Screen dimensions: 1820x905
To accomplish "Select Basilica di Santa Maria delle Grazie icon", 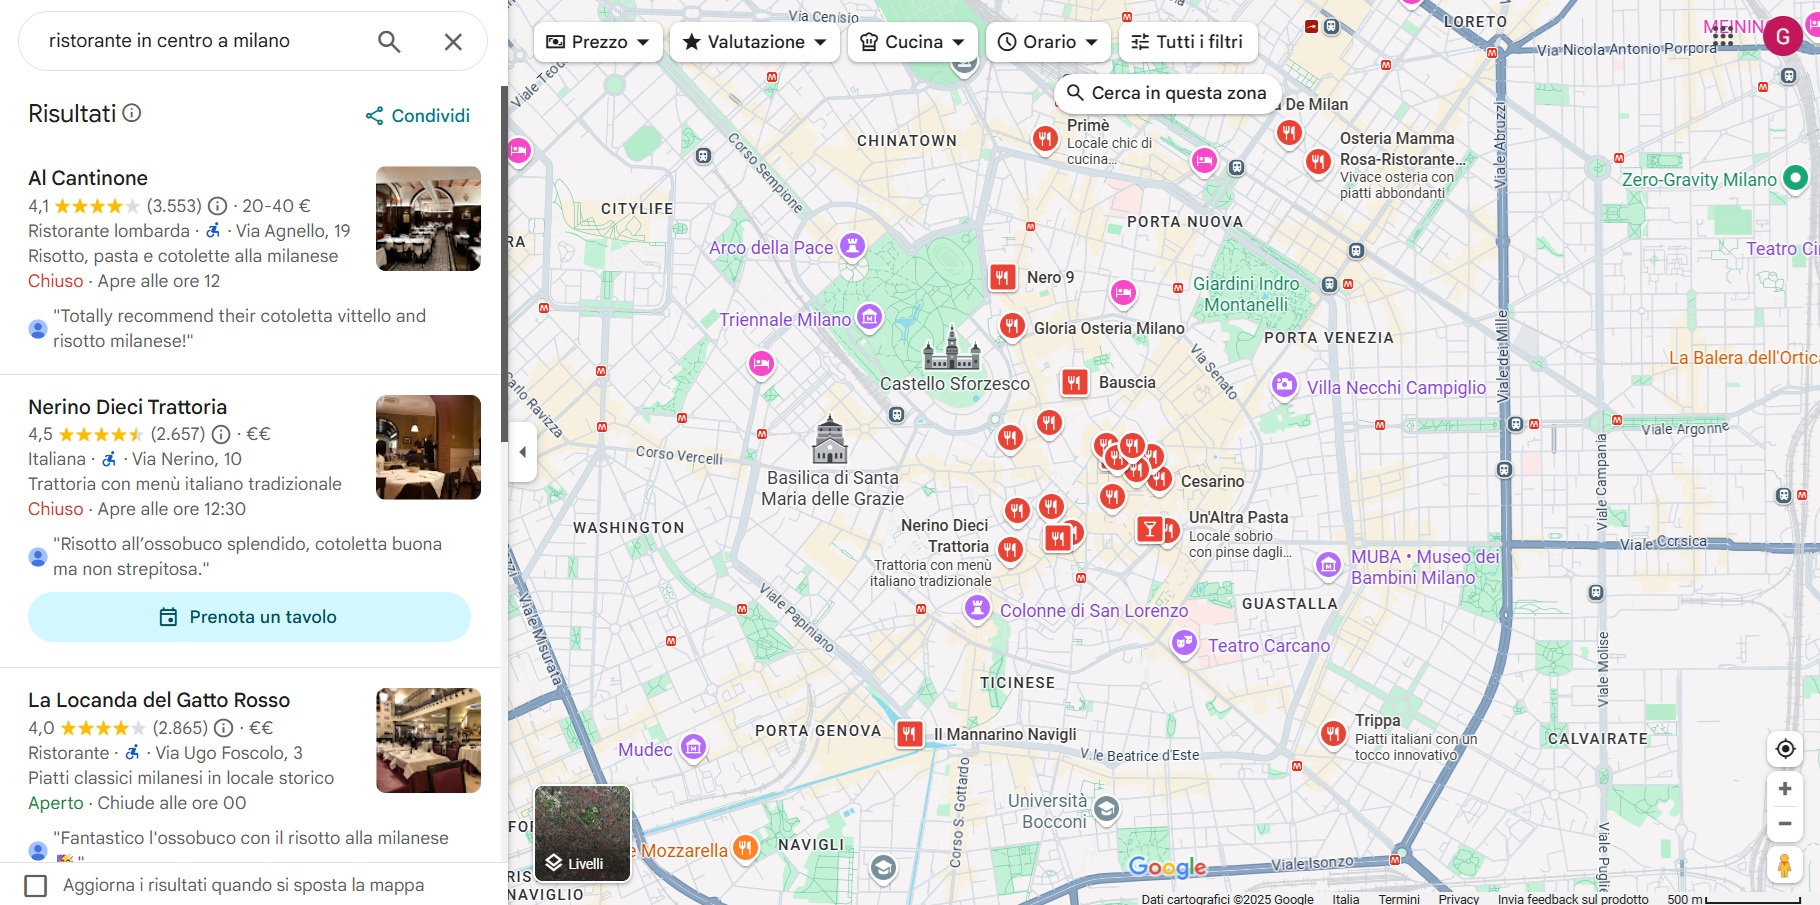I will point(830,440).
